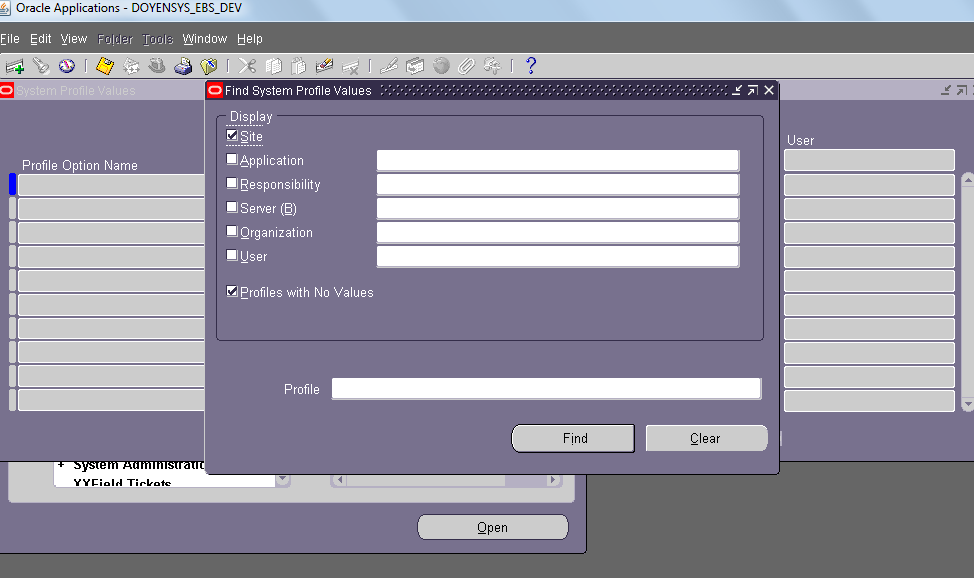Image resolution: width=974 pixels, height=578 pixels.
Task: Open the Show Navigator icon
Action: (x=67, y=65)
